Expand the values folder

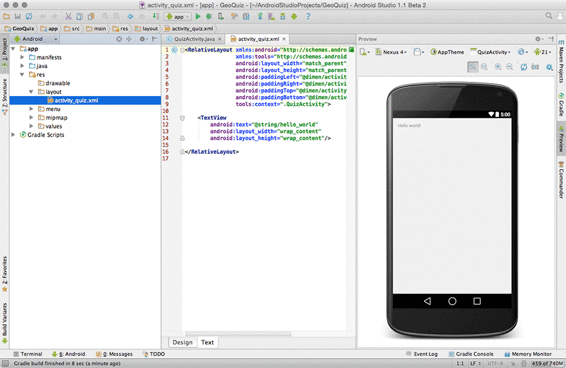tap(31, 126)
